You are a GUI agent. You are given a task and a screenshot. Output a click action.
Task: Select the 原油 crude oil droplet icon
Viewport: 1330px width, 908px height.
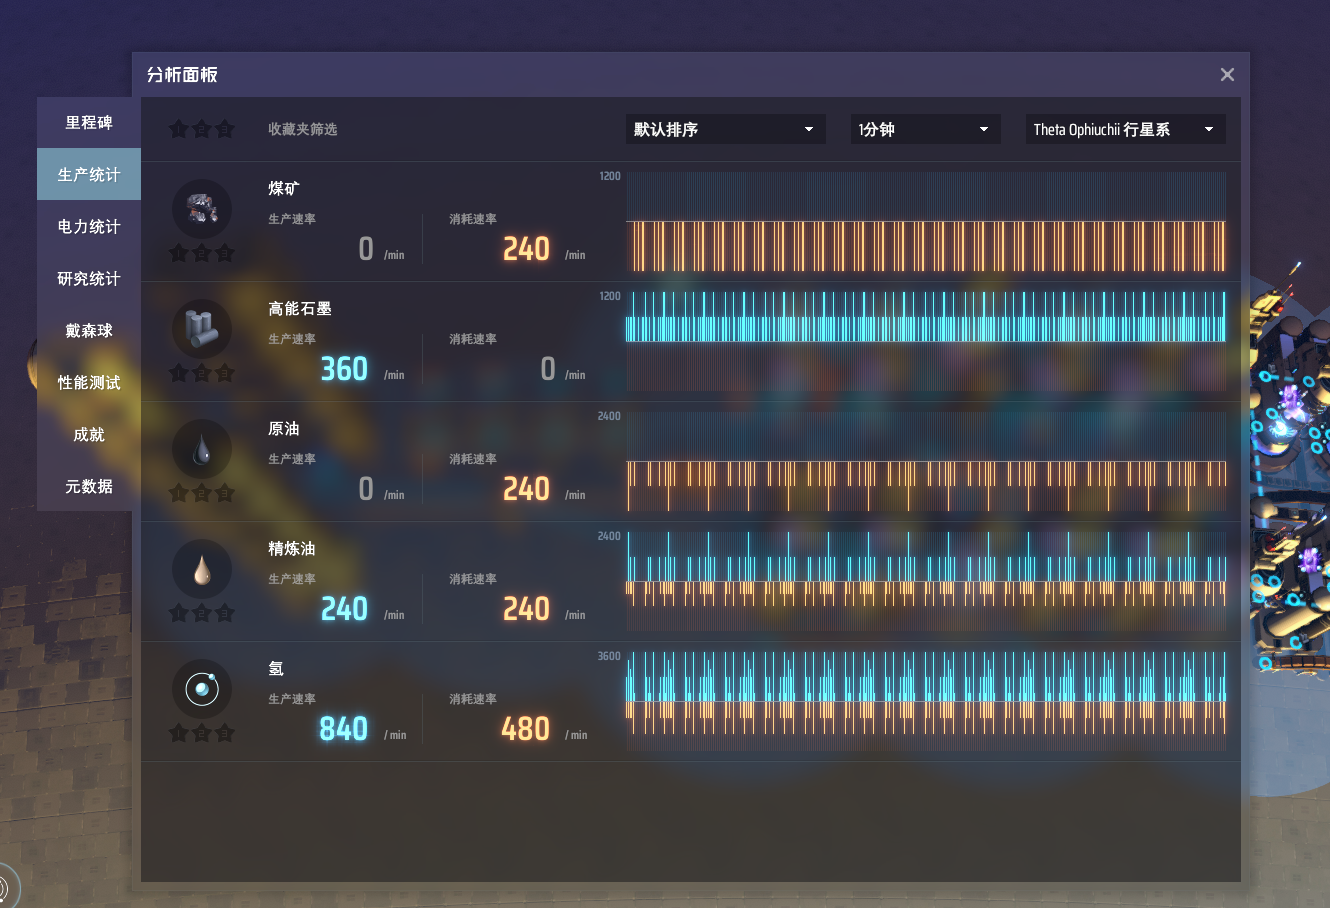click(202, 448)
